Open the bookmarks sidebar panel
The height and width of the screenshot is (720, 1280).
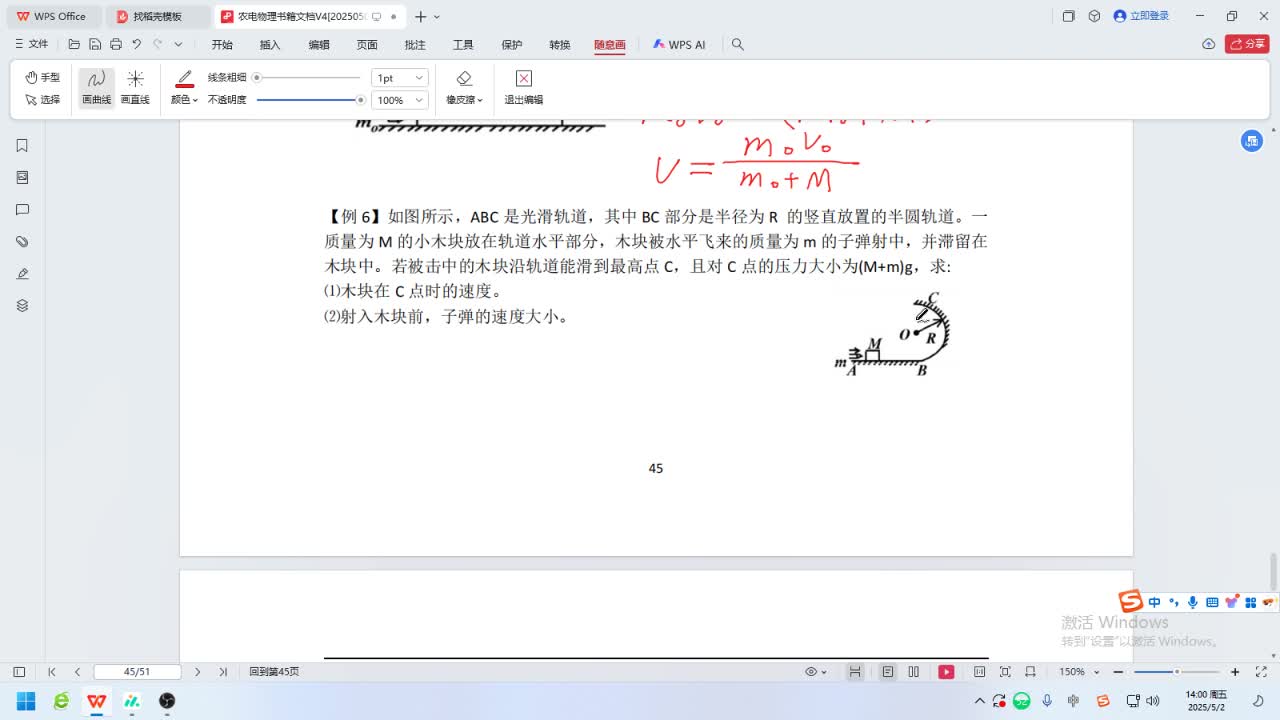[x=22, y=146]
